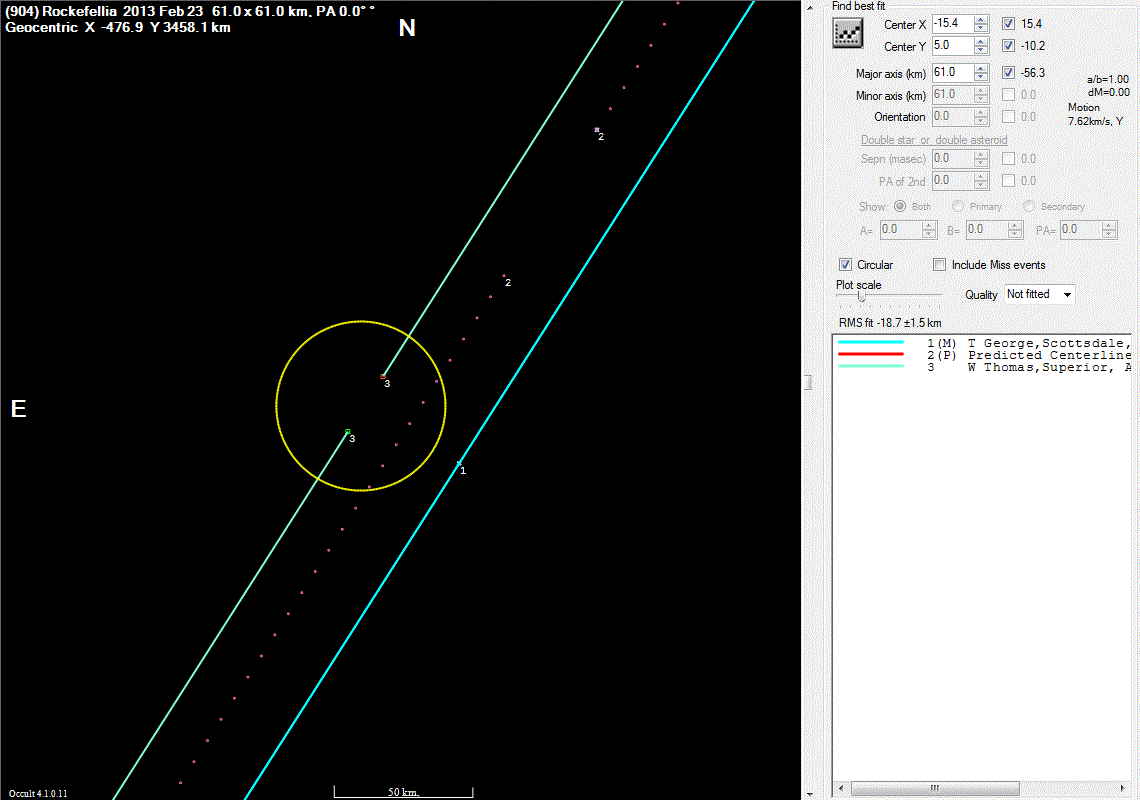Toggle the Major axis fit checkbox

[1009, 72]
